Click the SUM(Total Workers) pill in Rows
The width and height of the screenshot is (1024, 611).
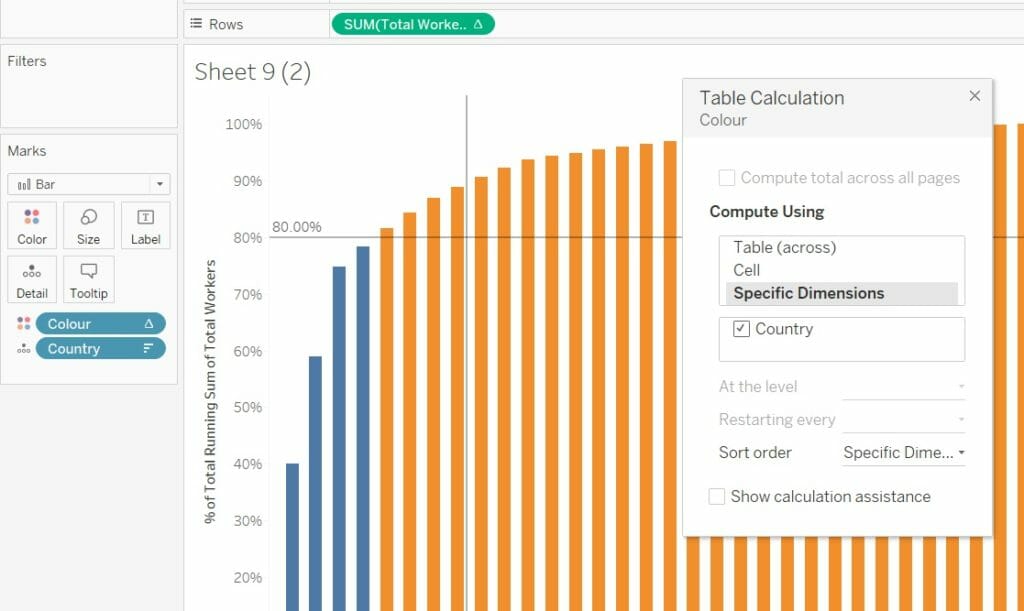412,24
